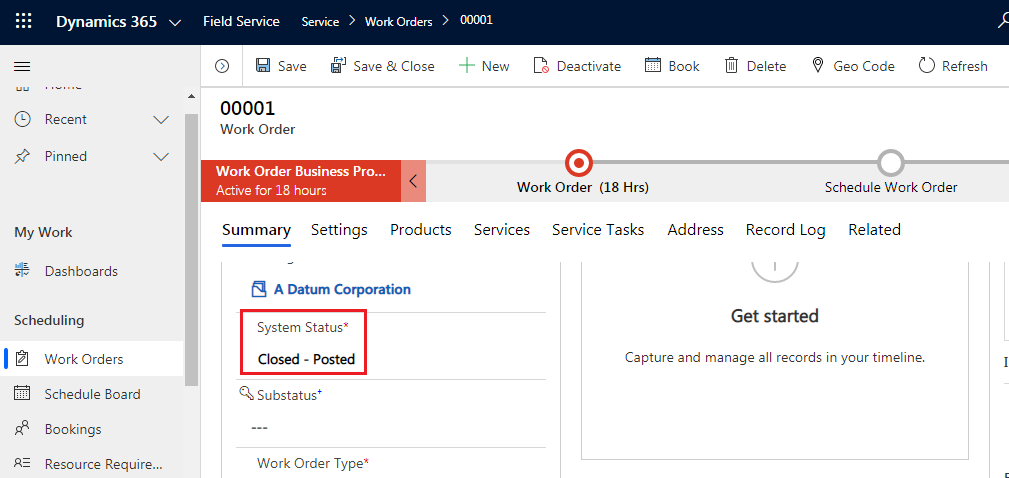This screenshot has height=478, width=1009.
Task: Switch to the Record Log tab
Action: 786,230
